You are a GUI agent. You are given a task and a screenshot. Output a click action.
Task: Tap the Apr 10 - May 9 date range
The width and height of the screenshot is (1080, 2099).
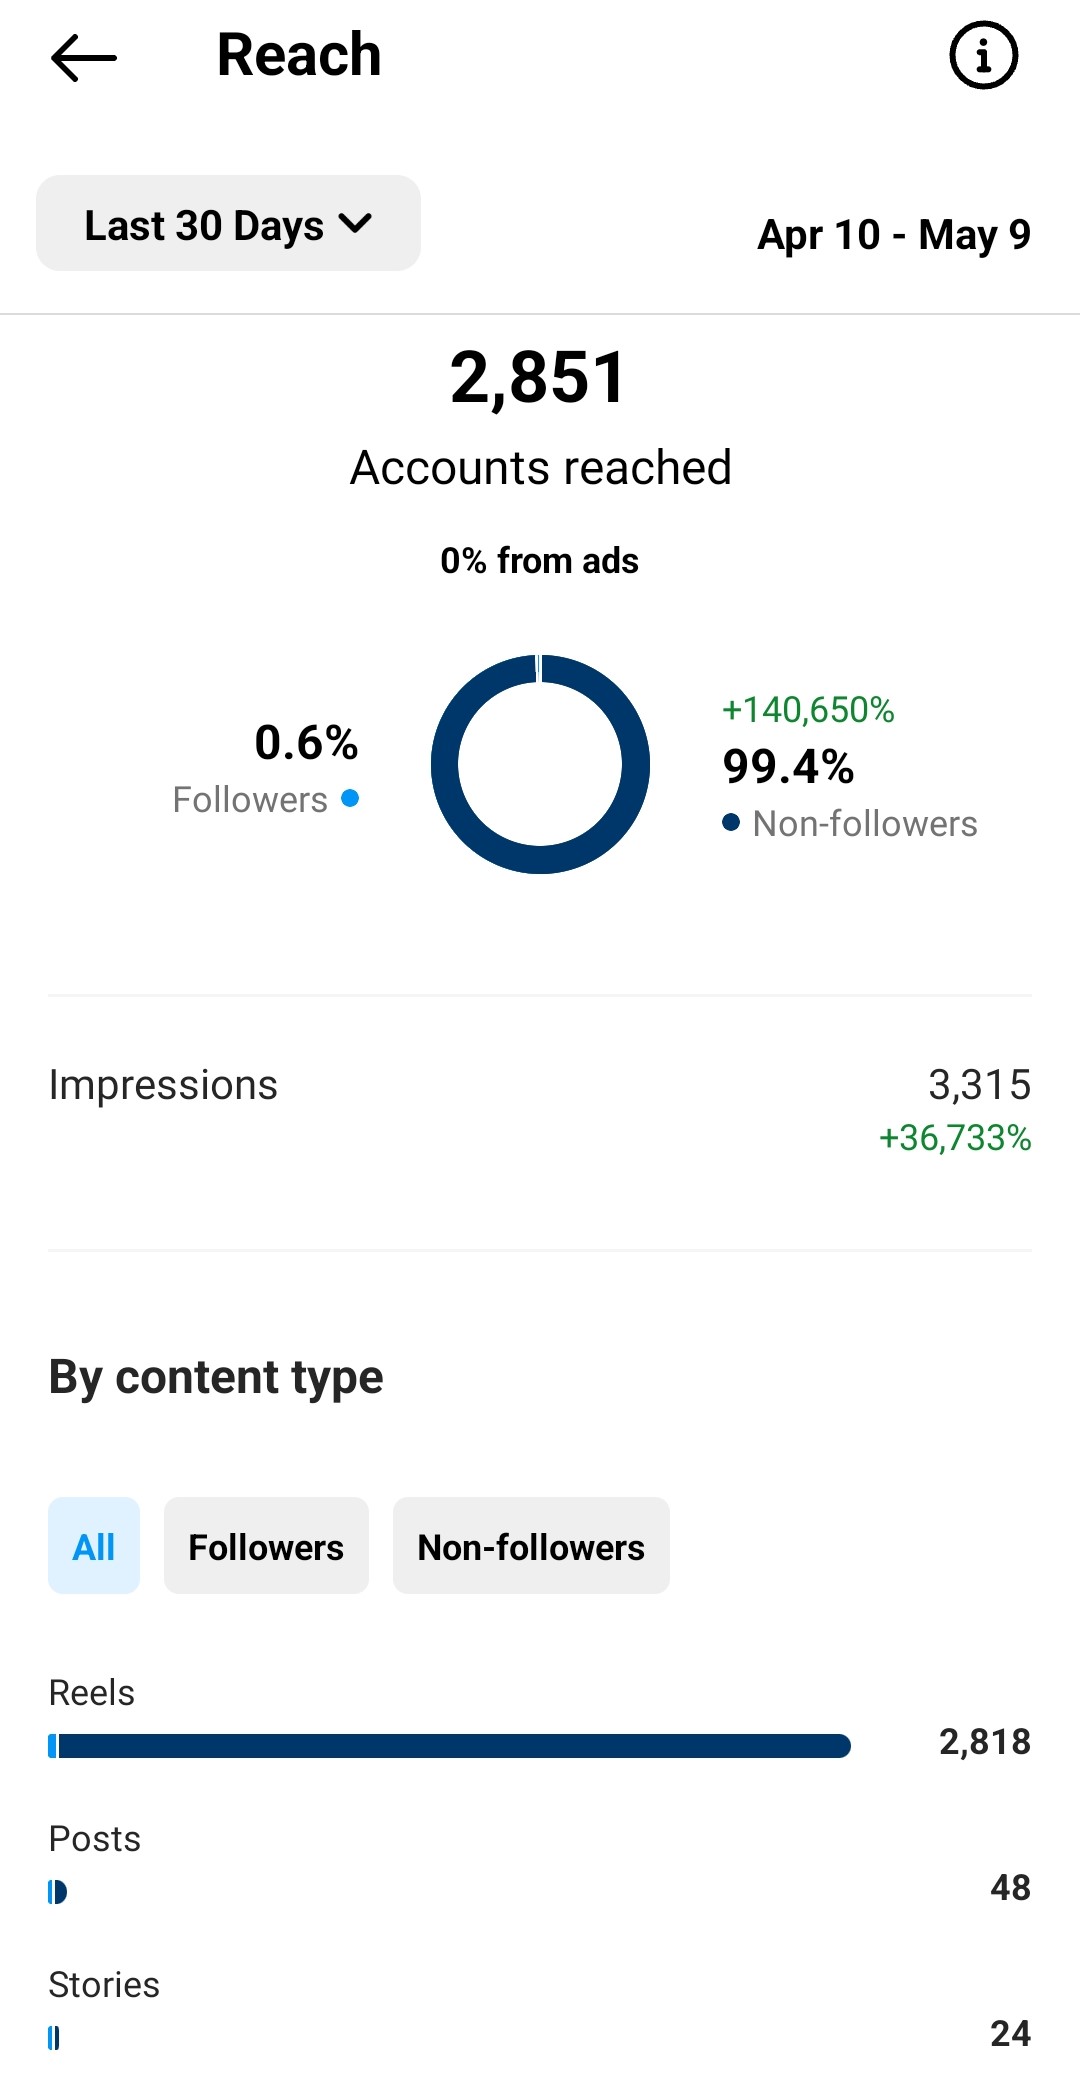894,235
